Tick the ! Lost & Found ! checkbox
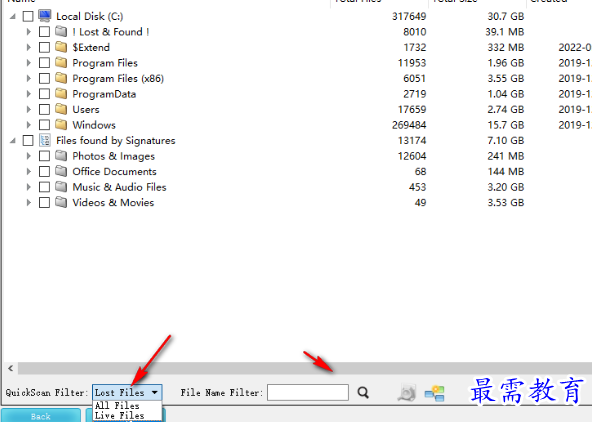Image resolution: width=592 pixels, height=422 pixels. pyautogui.click(x=44, y=32)
